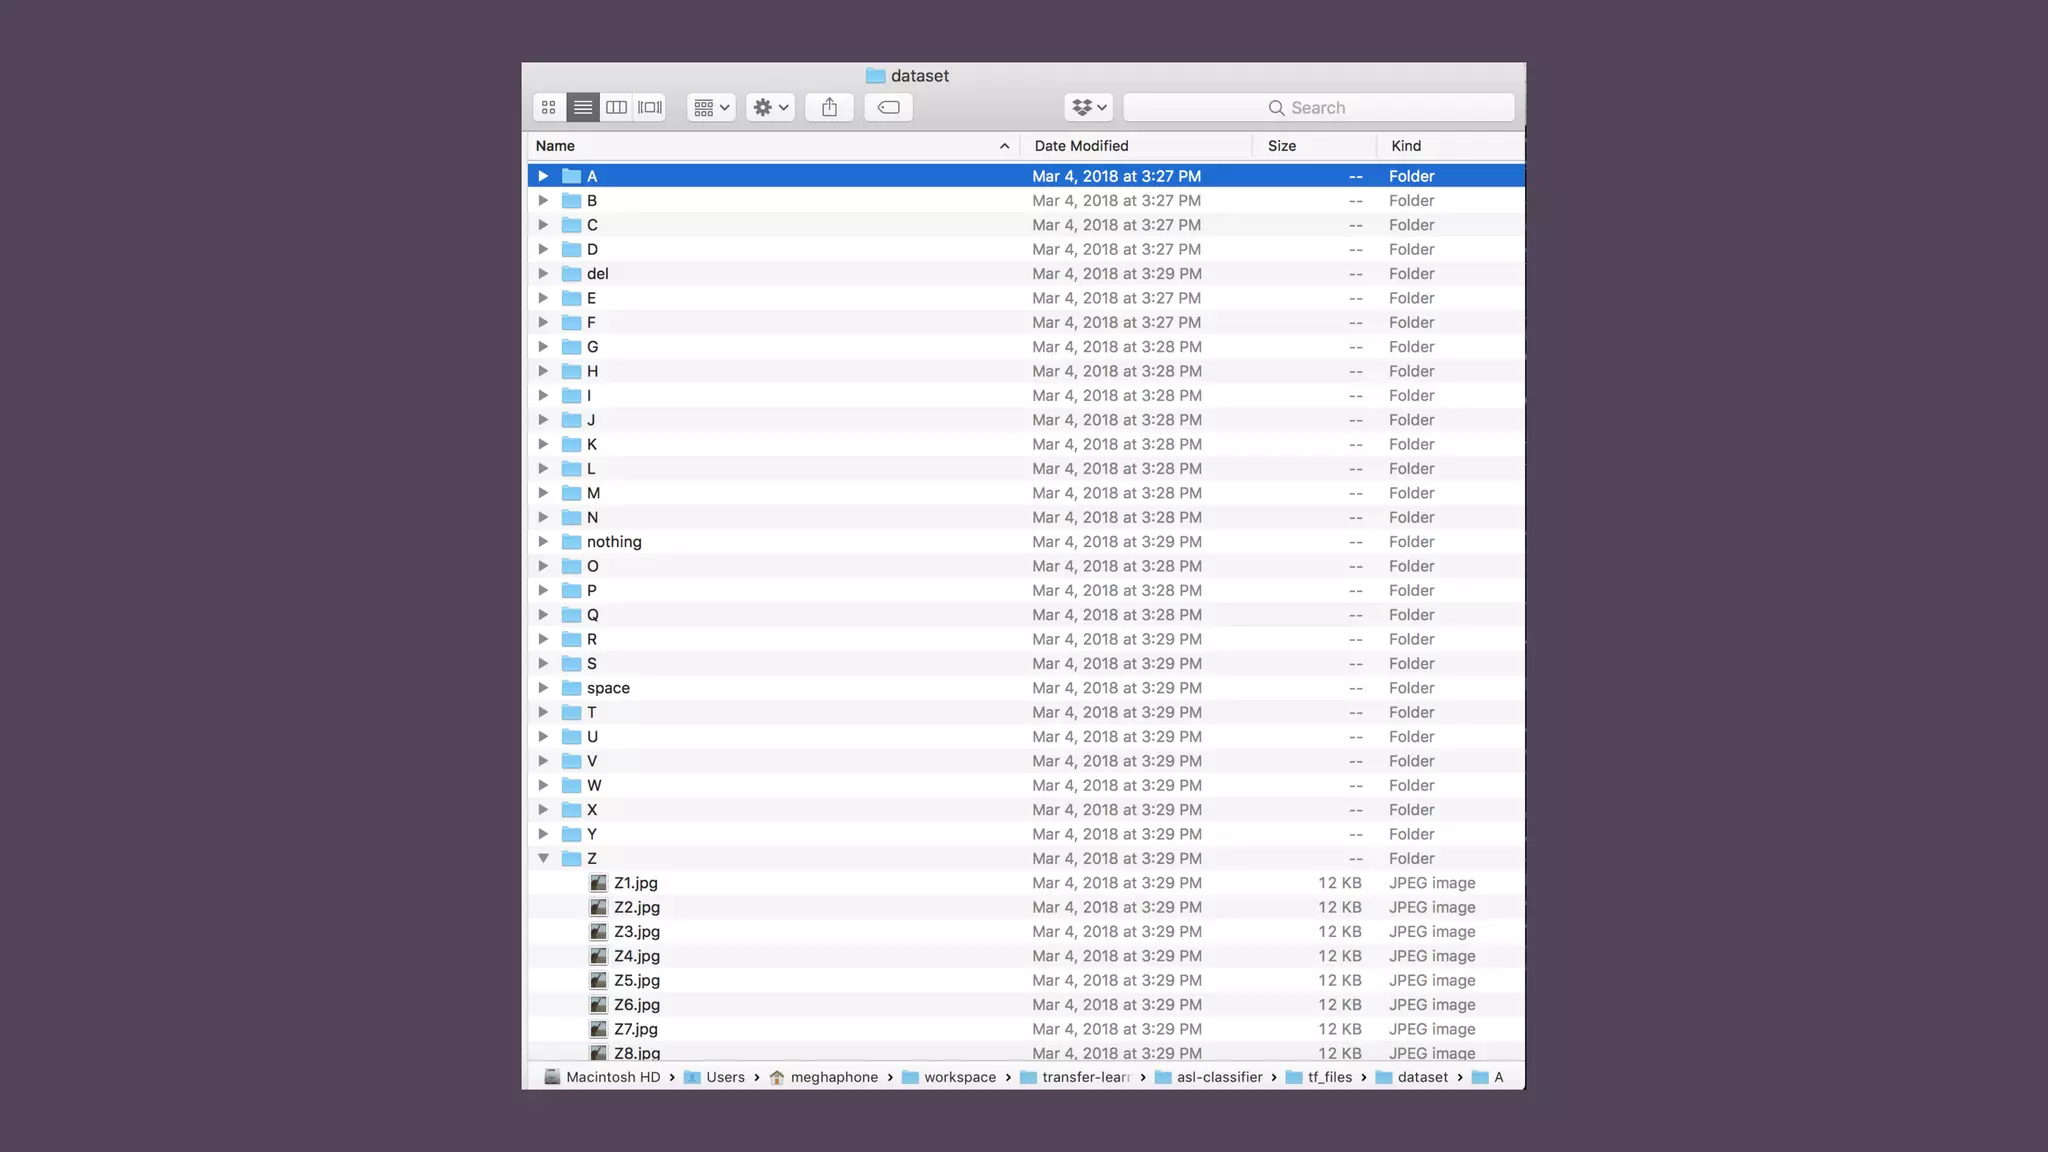This screenshot has height=1152, width=2048.
Task: Switch to icon view
Action: [548, 107]
